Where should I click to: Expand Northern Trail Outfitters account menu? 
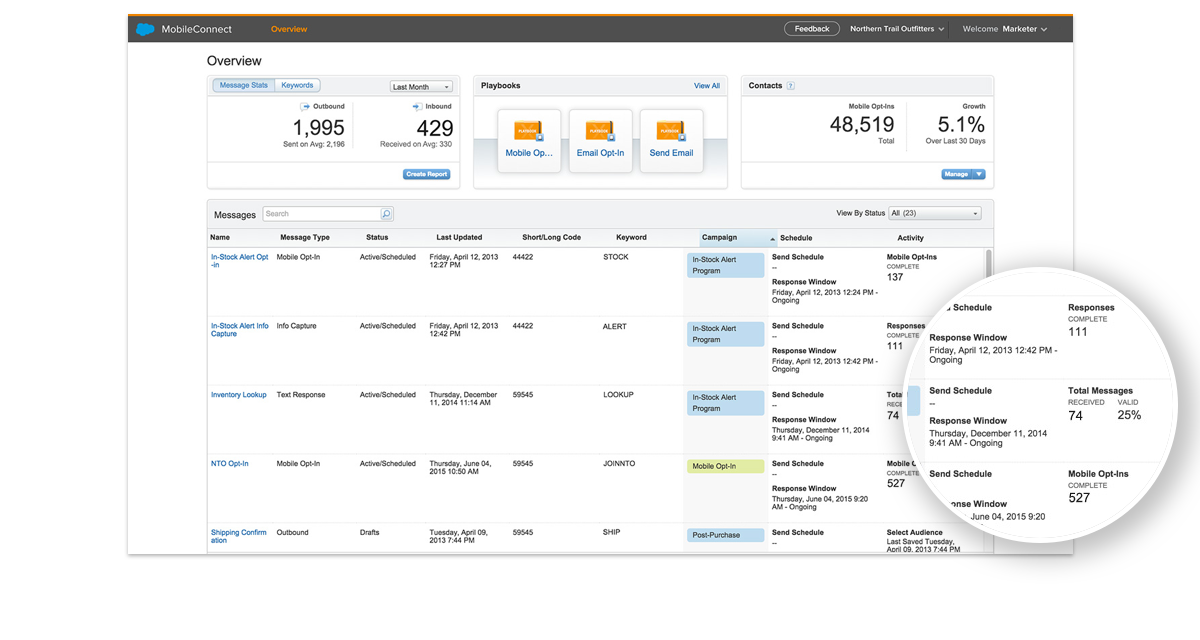pyautogui.click(x=897, y=29)
